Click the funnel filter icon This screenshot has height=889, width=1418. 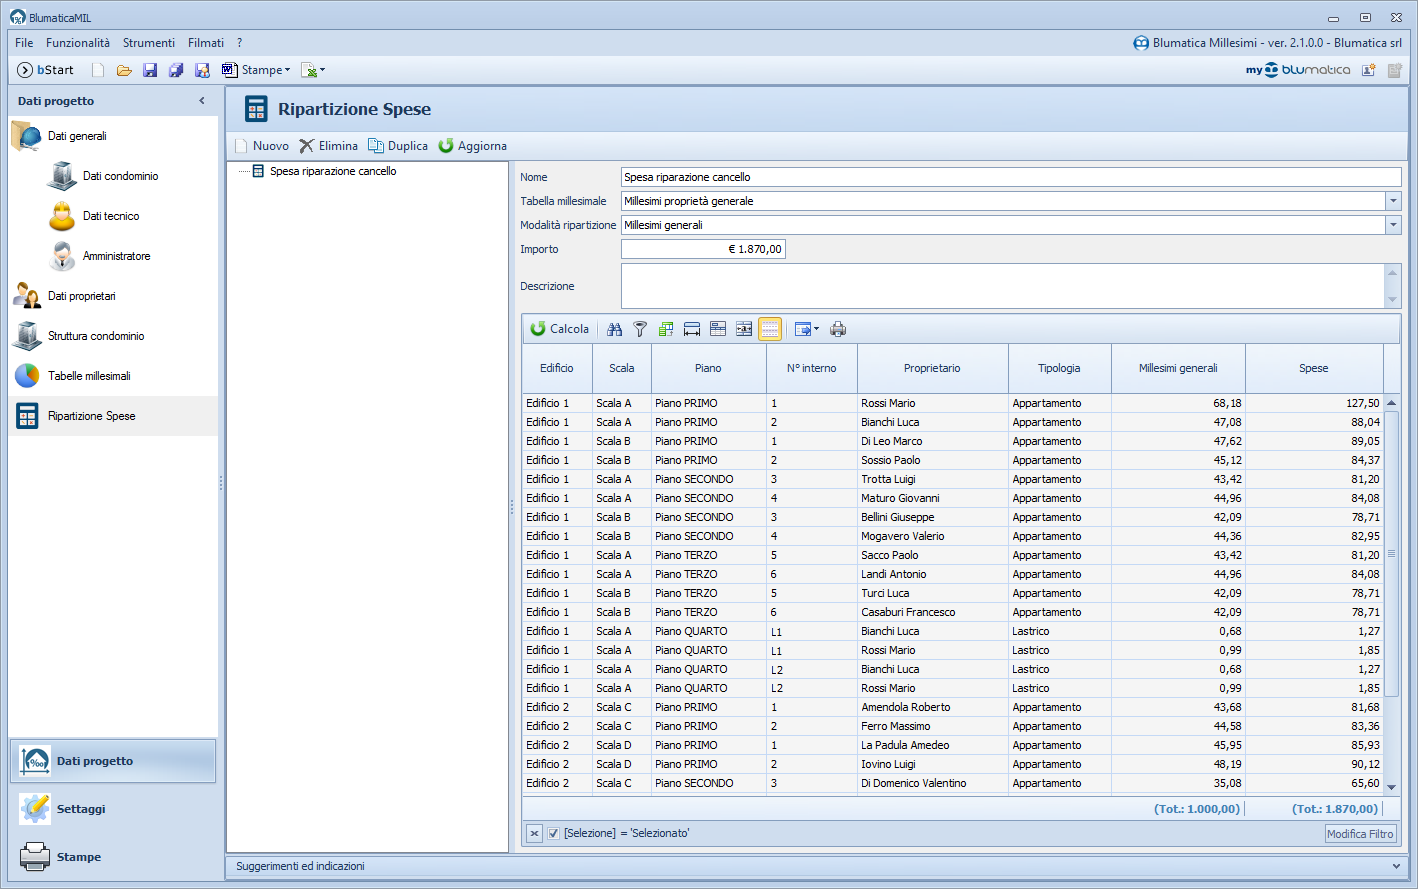point(640,329)
